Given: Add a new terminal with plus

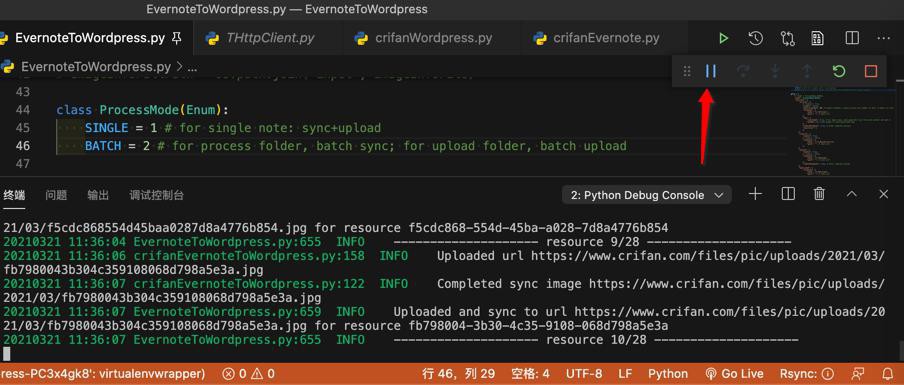Looking at the screenshot, I should [755, 194].
